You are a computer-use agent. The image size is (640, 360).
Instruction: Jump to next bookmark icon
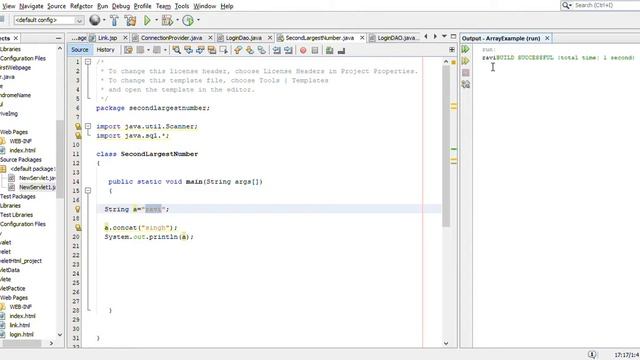tap(250, 50)
